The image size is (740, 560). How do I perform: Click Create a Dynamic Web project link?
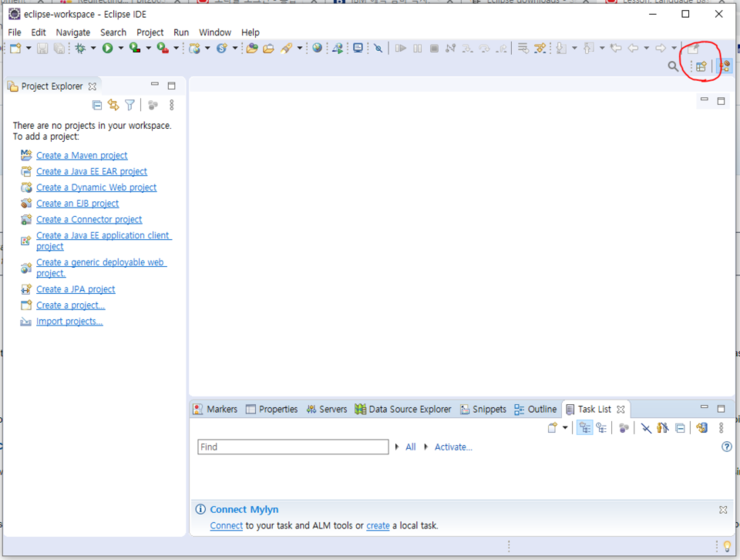tap(96, 187)
